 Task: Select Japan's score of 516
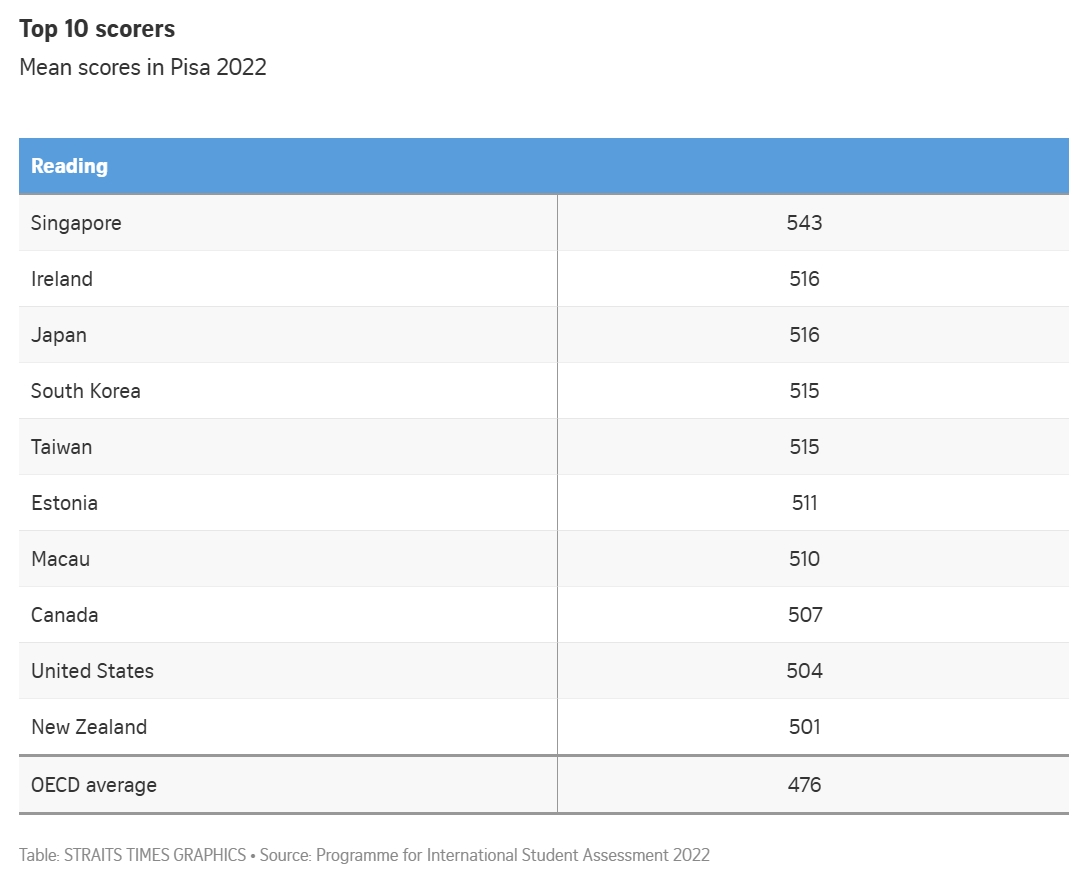tap(804, 335)
